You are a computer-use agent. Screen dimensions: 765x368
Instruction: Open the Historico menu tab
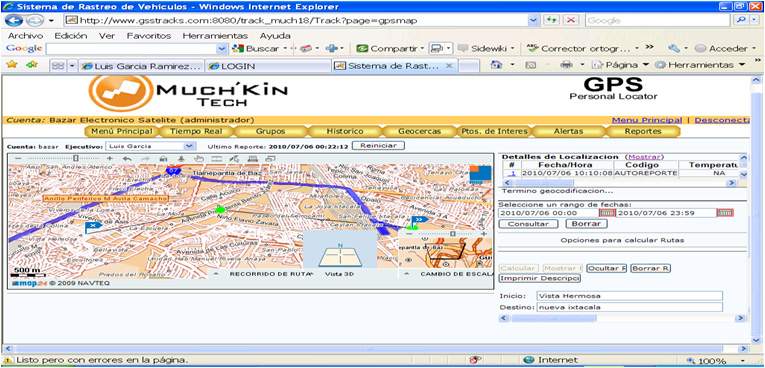click(345, 131)
